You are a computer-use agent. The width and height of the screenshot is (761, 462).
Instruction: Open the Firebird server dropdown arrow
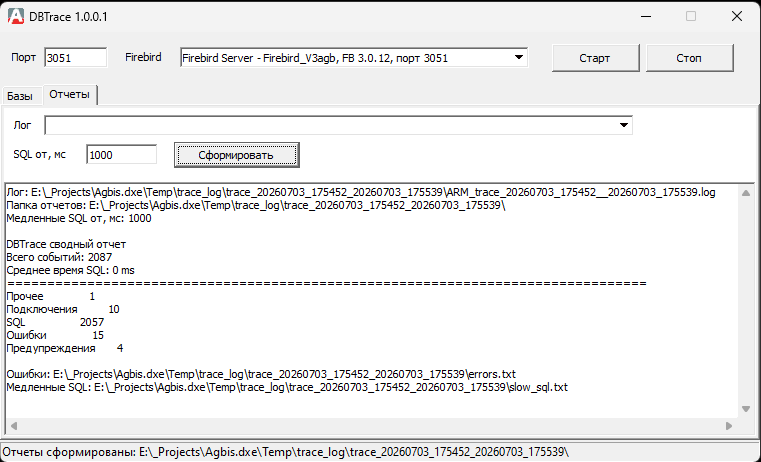pyautogui.click(x=519, y=57)
